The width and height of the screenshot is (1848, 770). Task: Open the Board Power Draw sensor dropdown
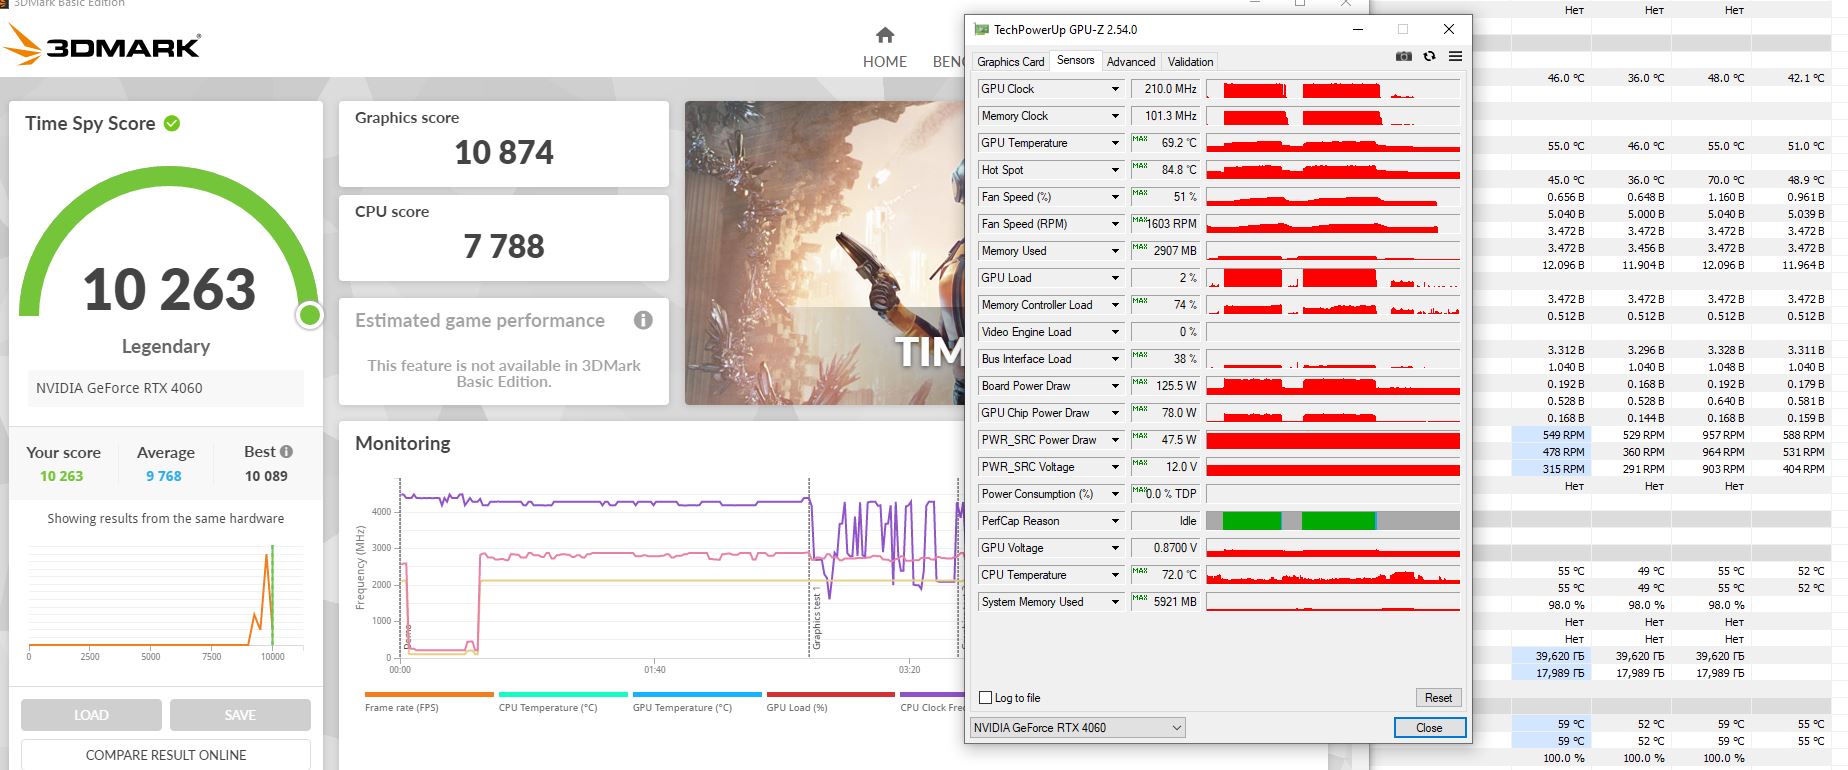click(1115, 386)
